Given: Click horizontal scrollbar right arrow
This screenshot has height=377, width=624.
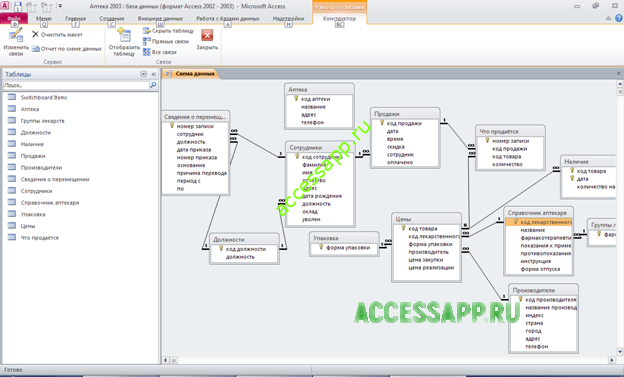Looking at the screenshot, I should click(612, 360).
